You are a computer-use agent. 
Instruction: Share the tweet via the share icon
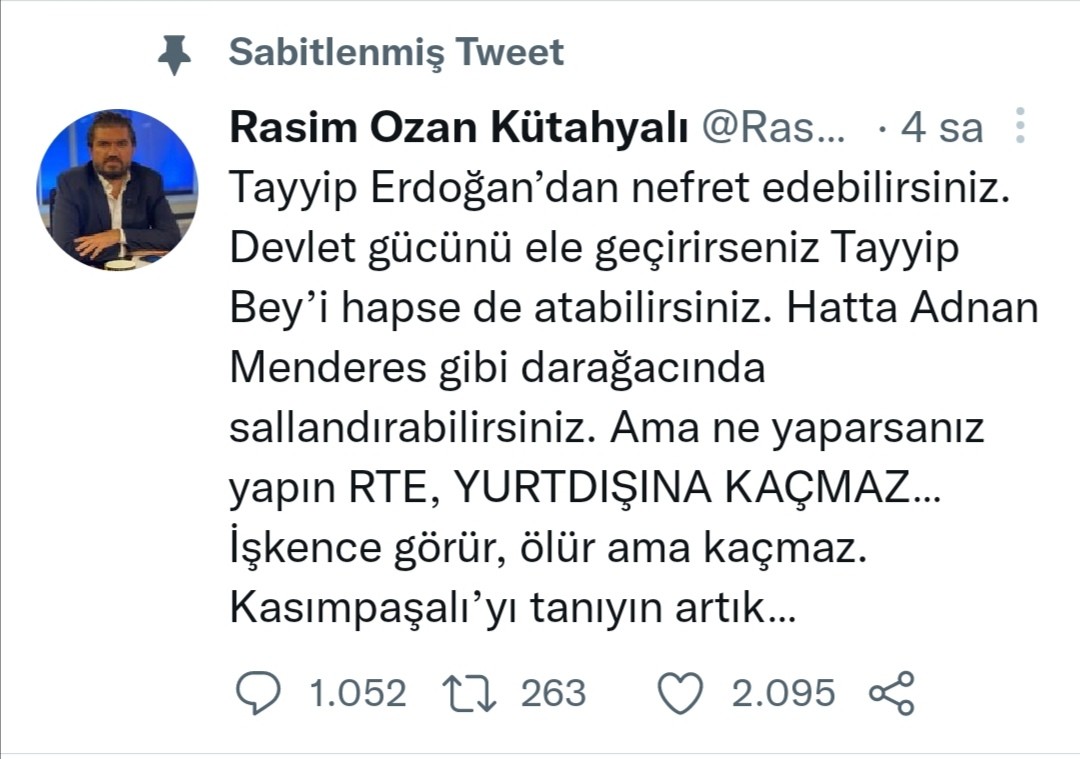pyautogui.click(x=891, y=692)
